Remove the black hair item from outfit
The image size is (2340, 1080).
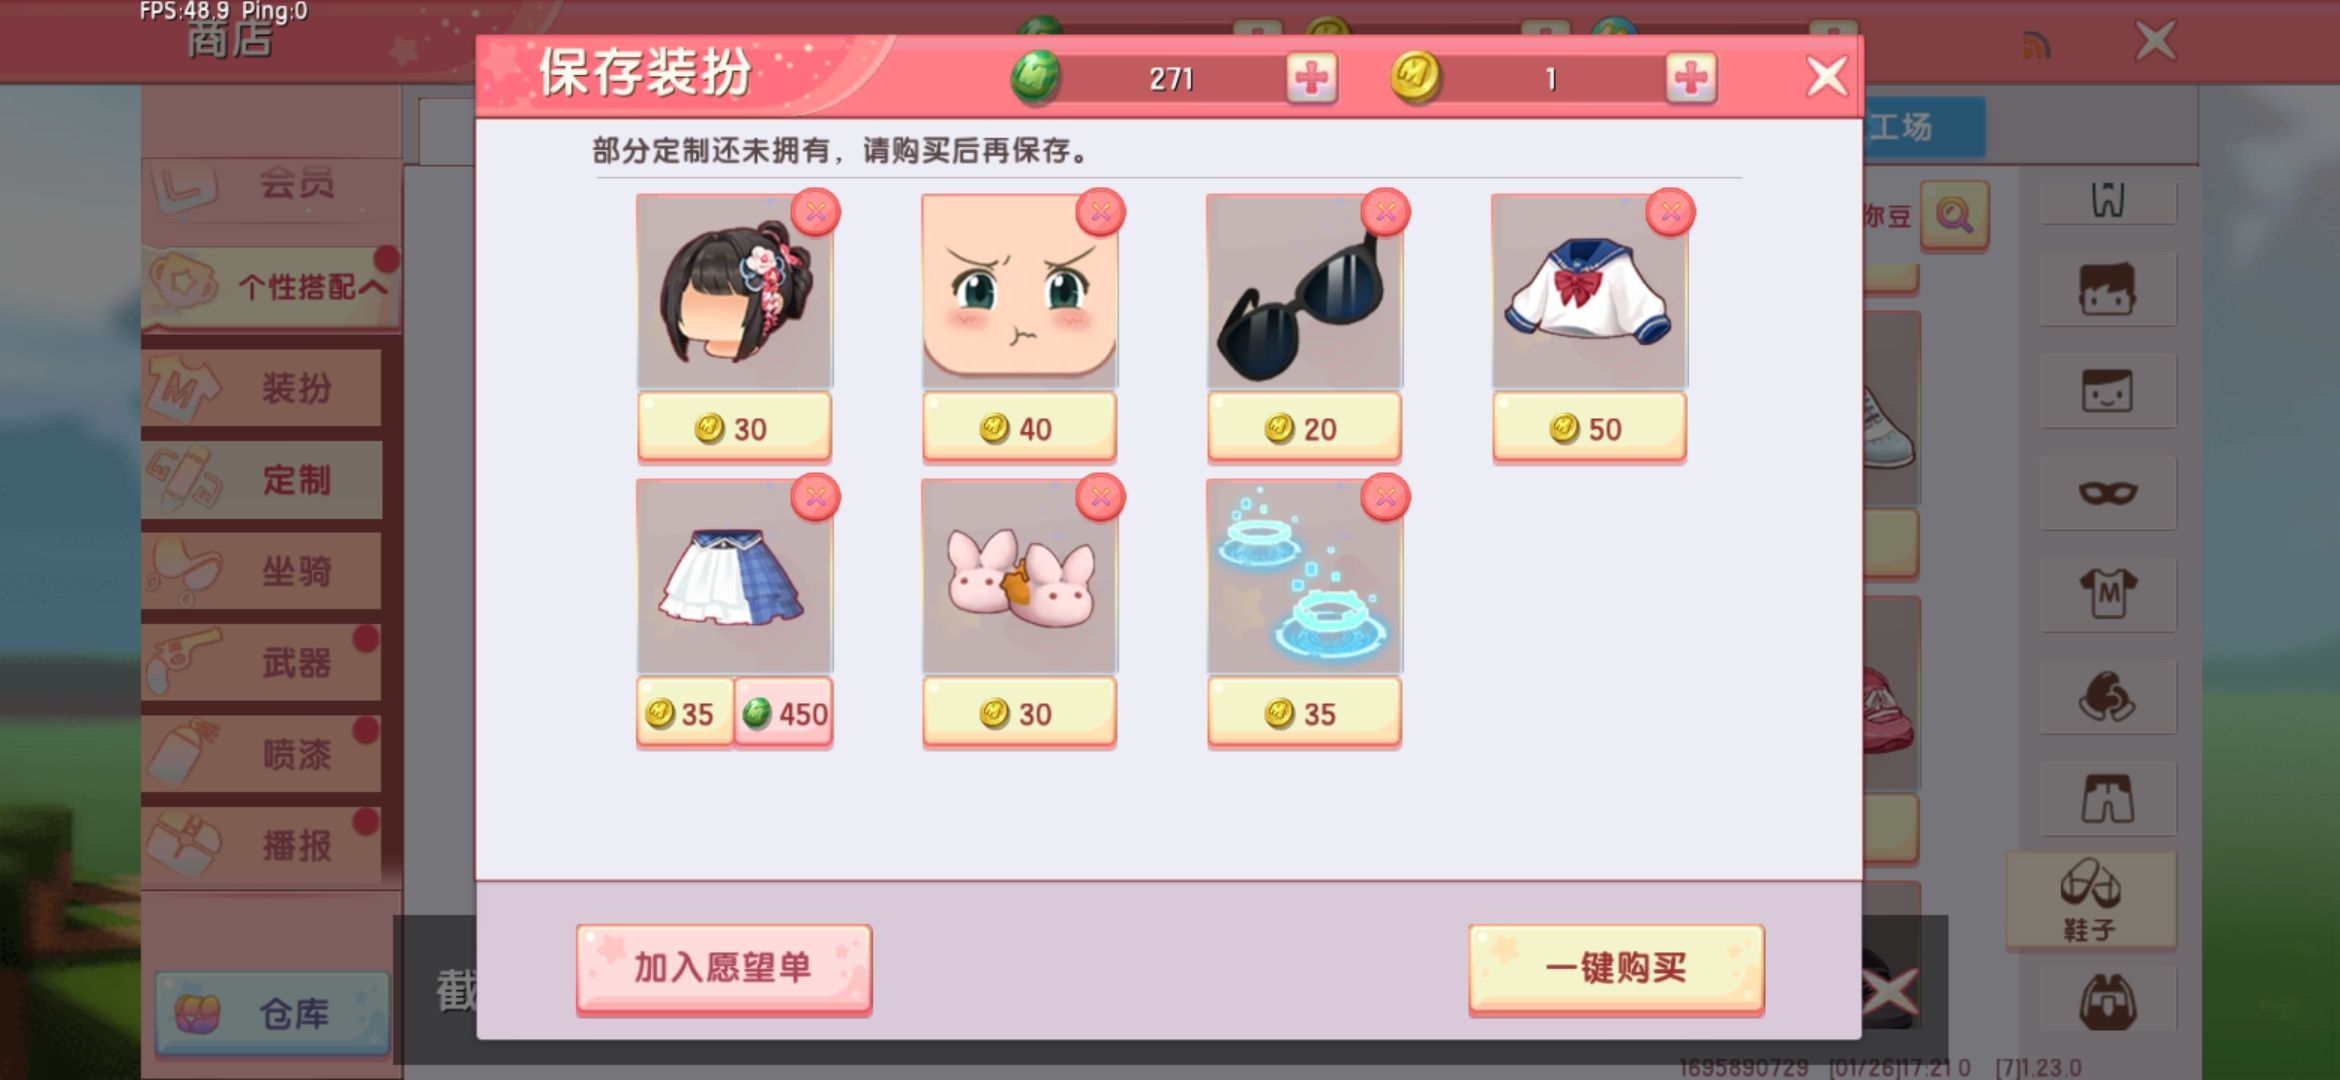[816, 212]
